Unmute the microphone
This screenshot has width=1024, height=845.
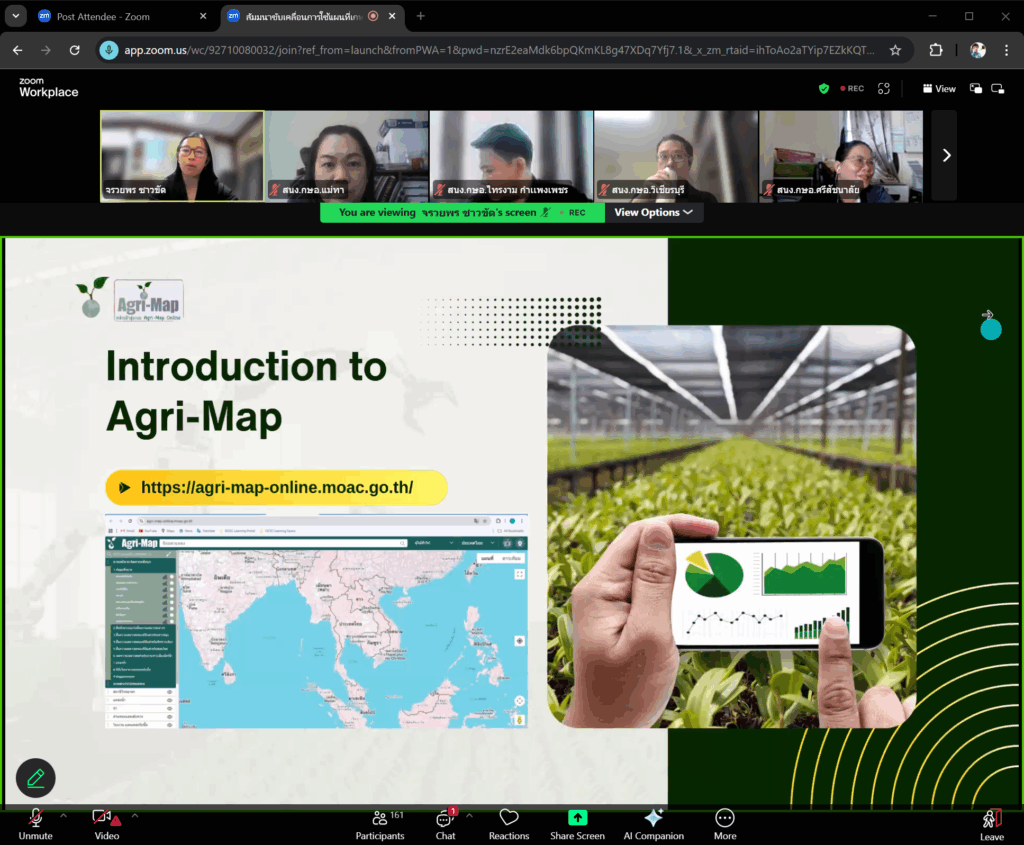(x=35, y=824)
